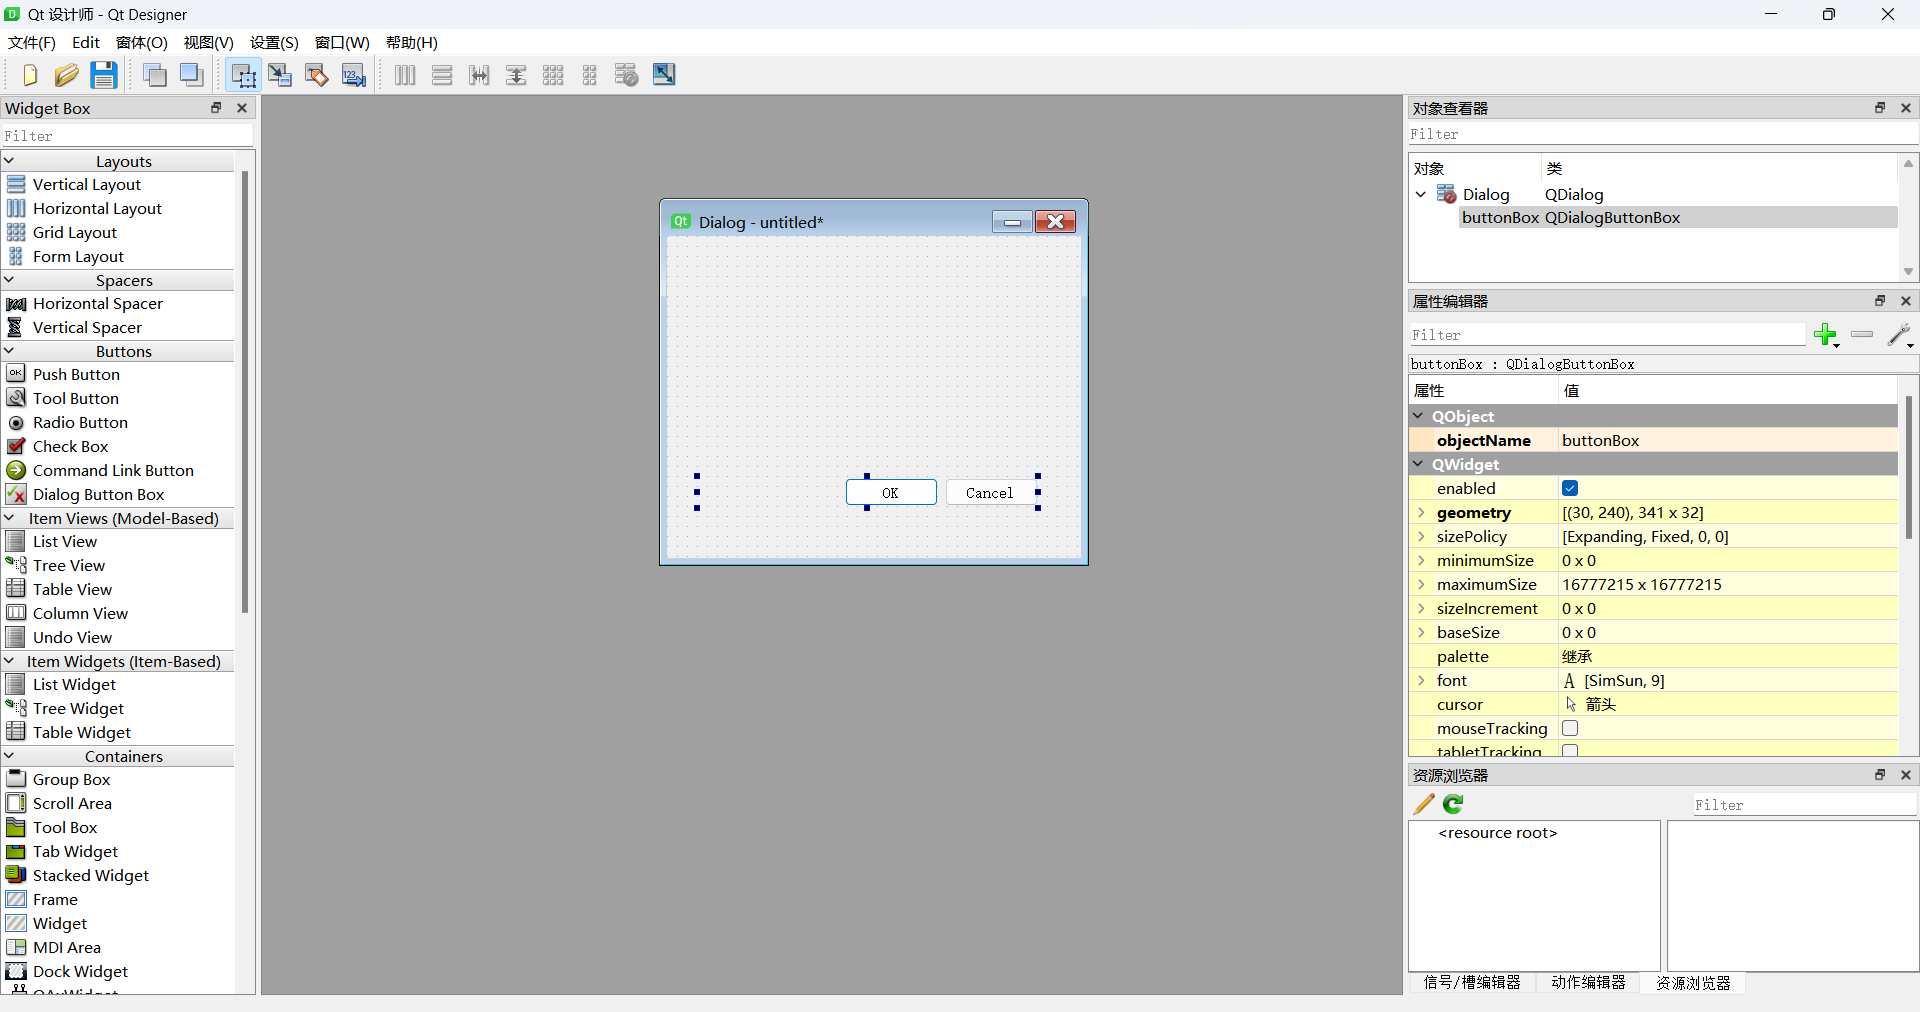Viewport: 1920px width, 1012px height.
Task: Enable the mouseTracking property checkbox
Action: click(x=1570, y=728)
